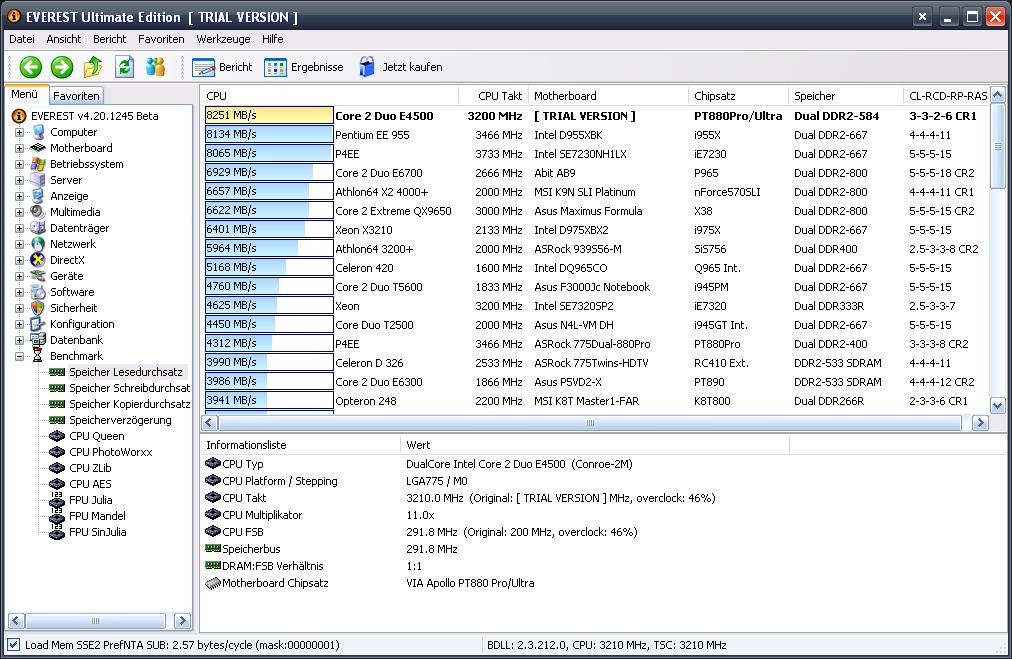
Task: Select the Netzwerk globe icon
Action: tap(39, 244)
